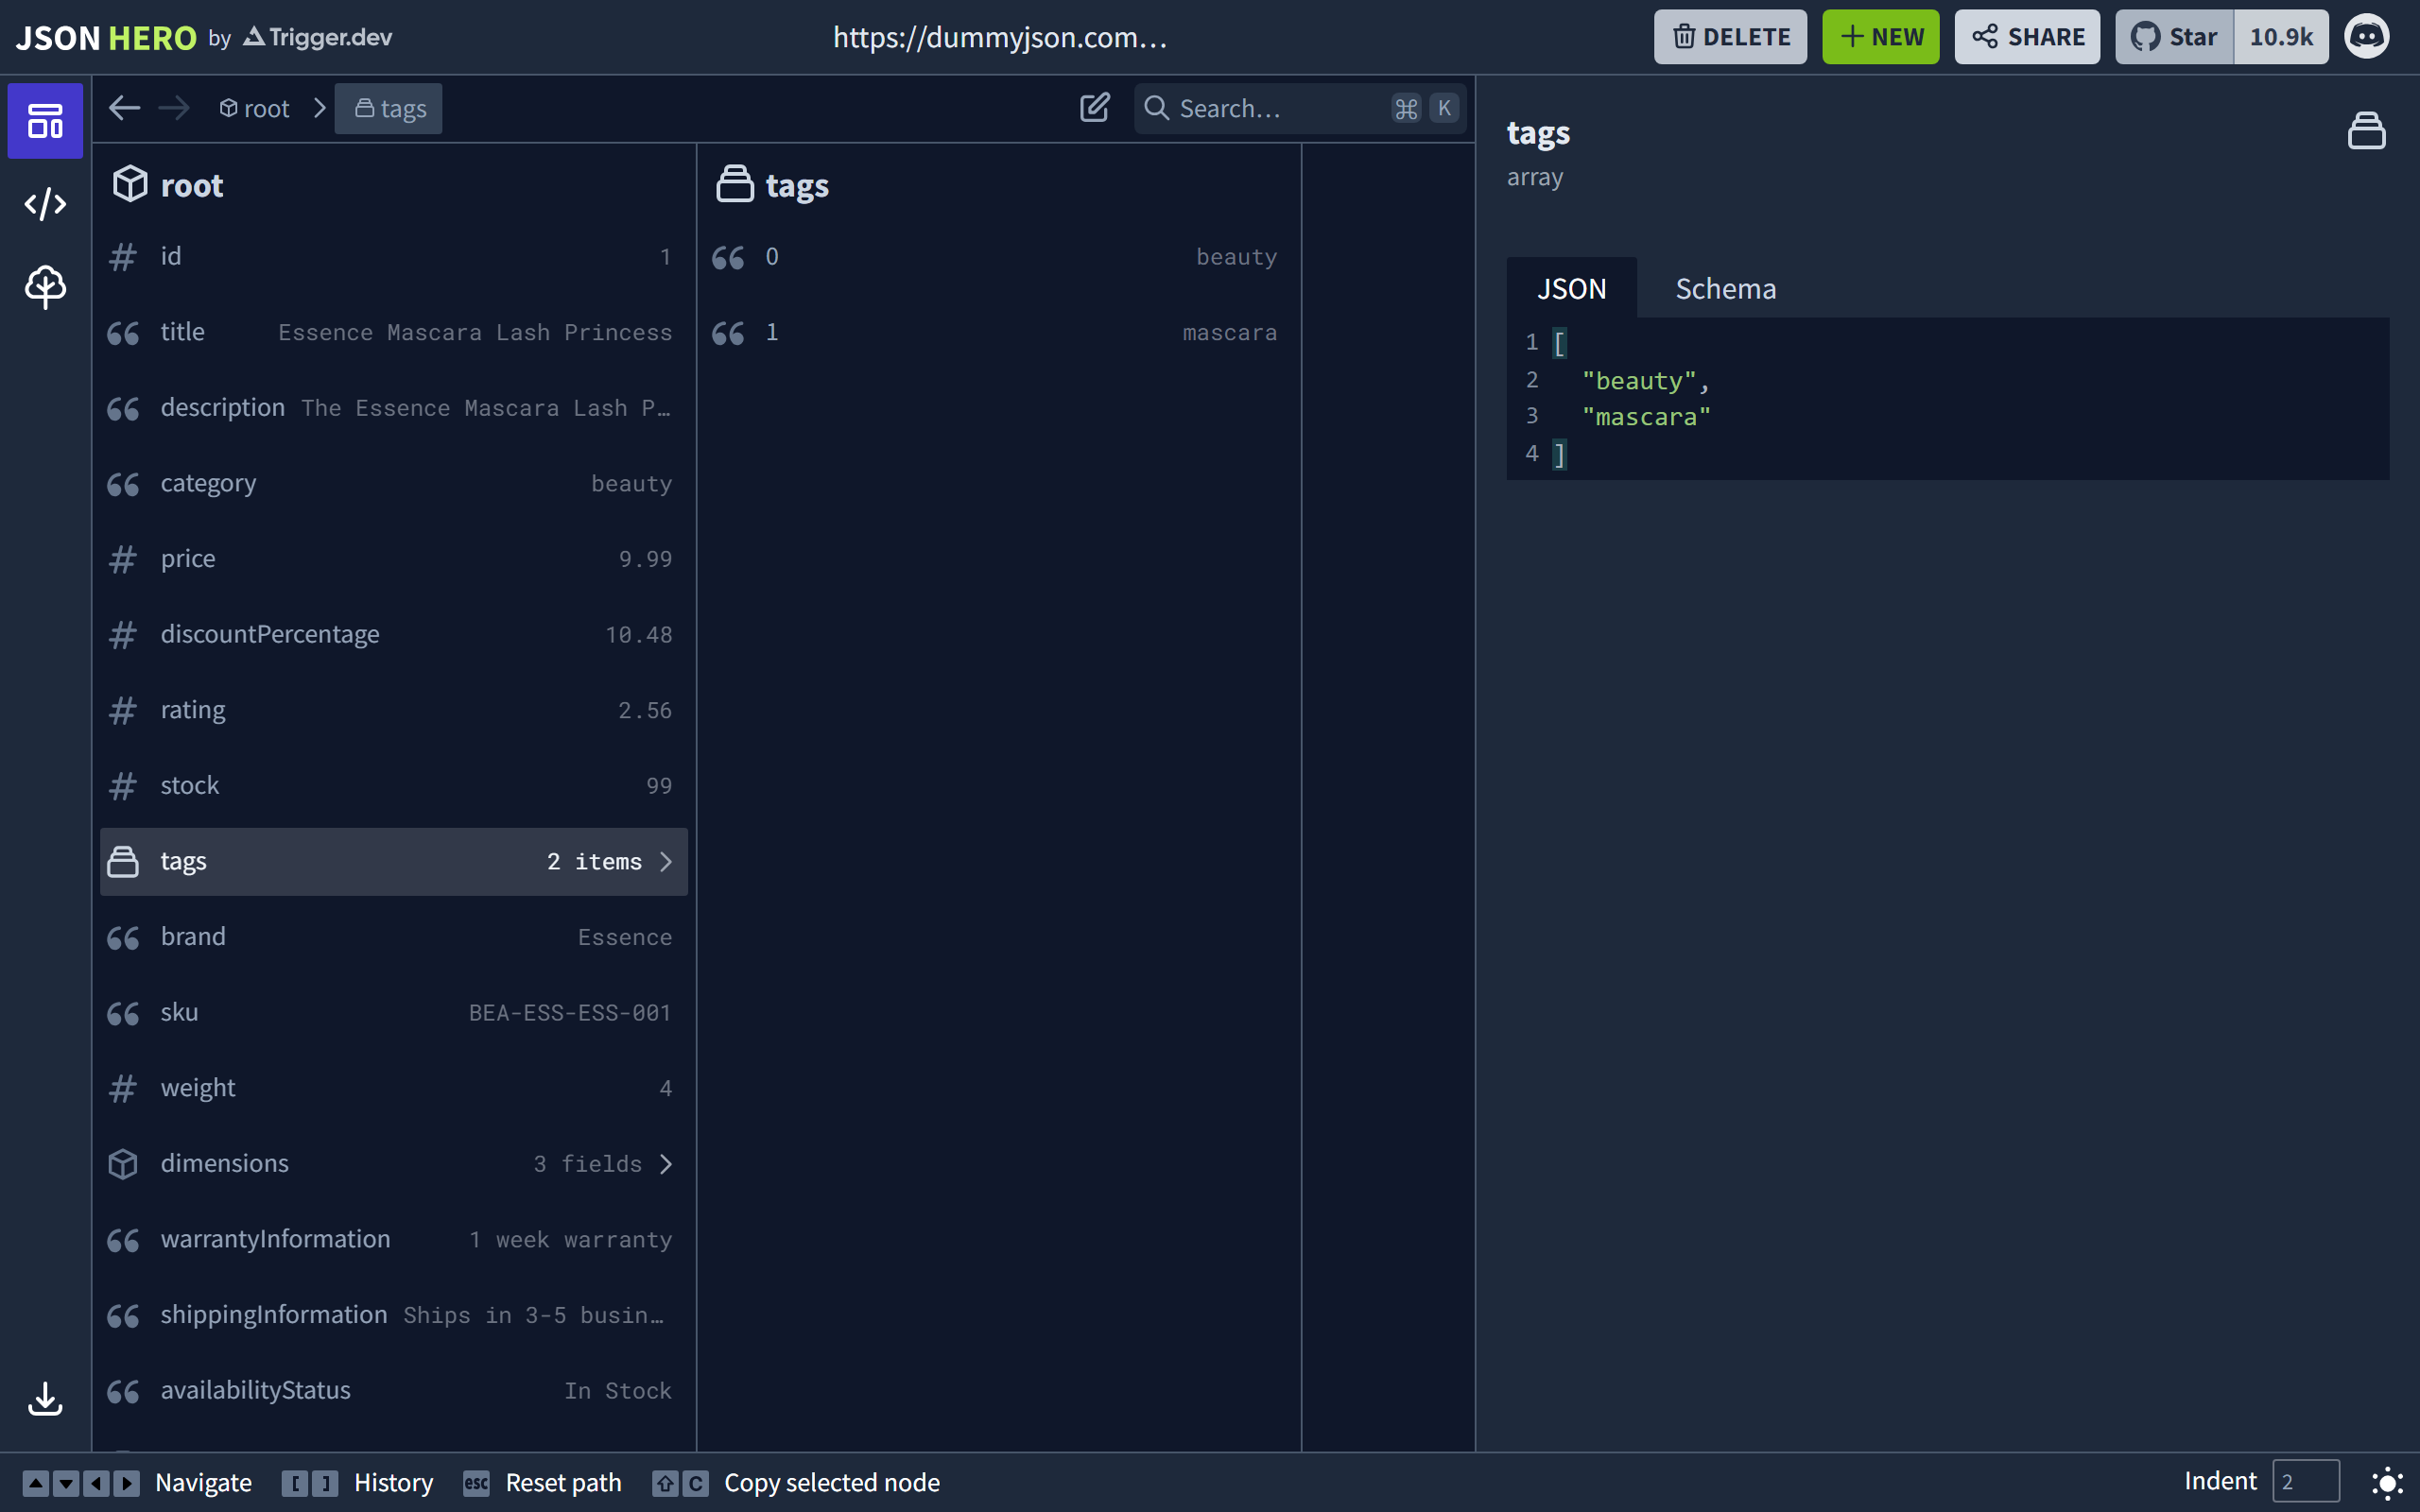Select the discountPercentage row
Screen dimensions: 2420x1512
394,634
